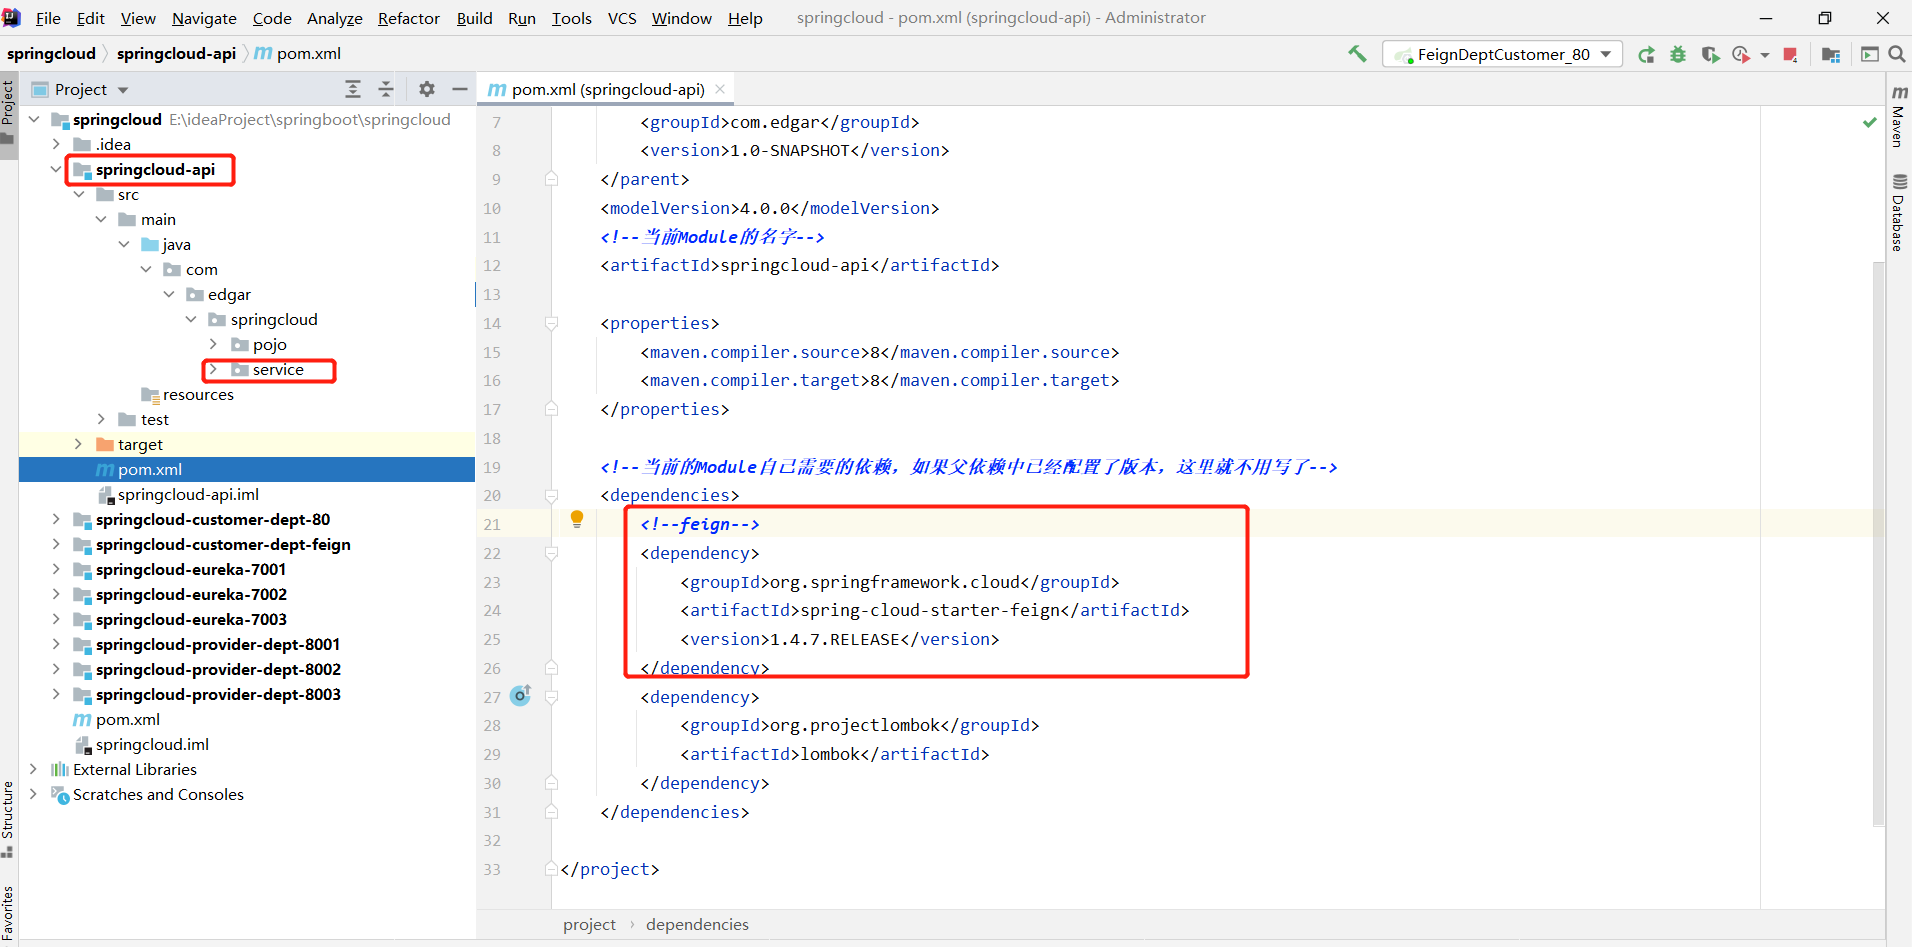Viewport: 1912px width, 947px height.
Task: Expand the service package
Action: point(213,370)
